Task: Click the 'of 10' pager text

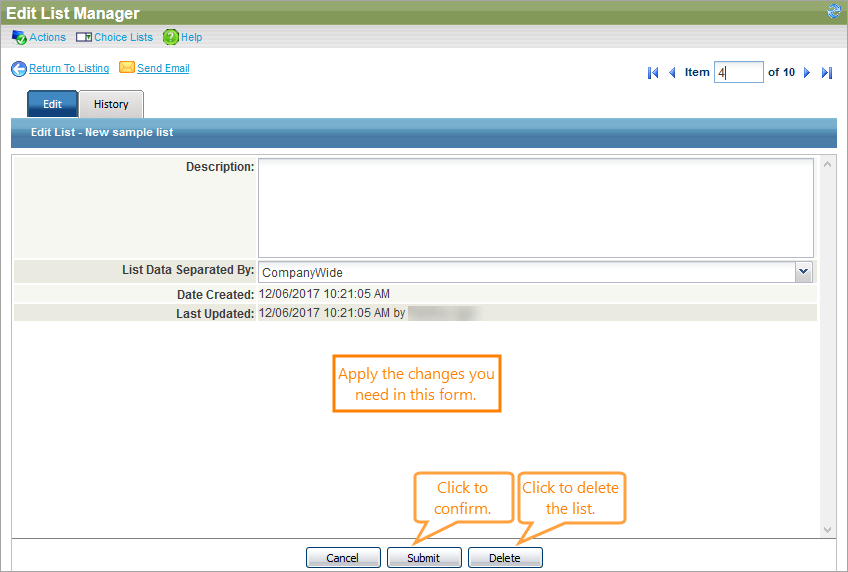Action: pyautogui.click(x=781, y=72)
